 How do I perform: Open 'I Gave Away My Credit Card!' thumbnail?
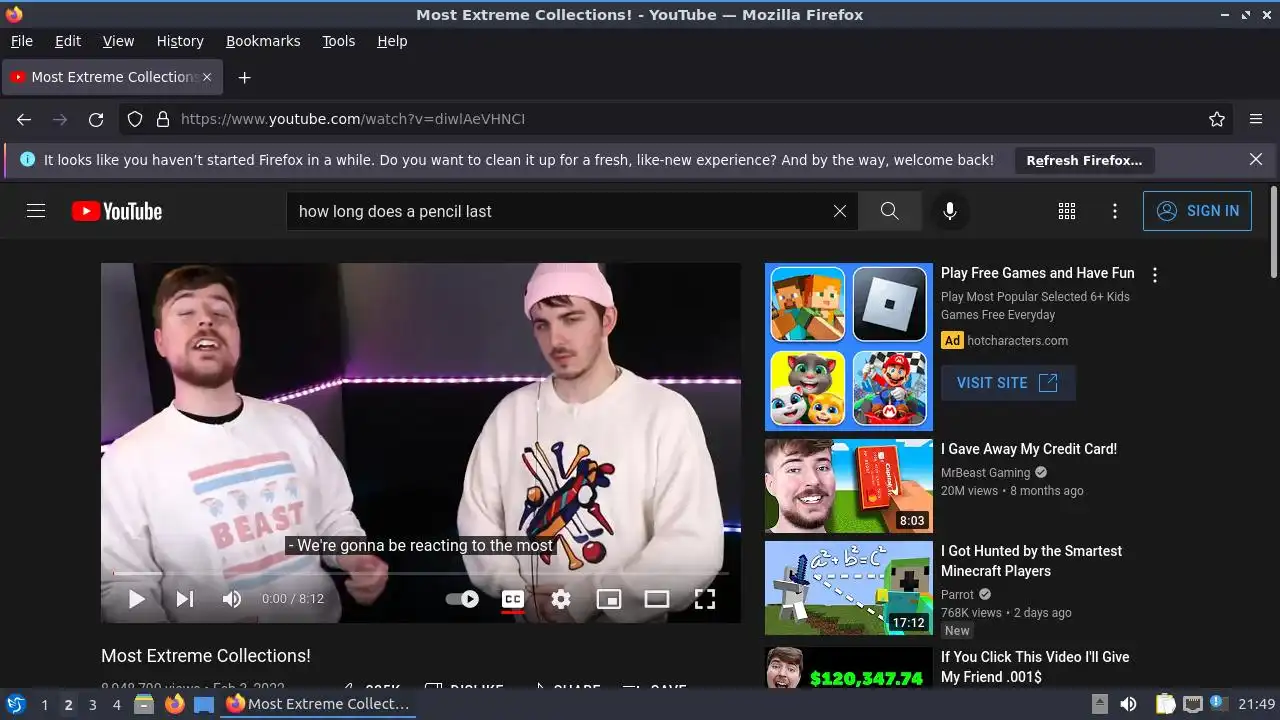849,486
